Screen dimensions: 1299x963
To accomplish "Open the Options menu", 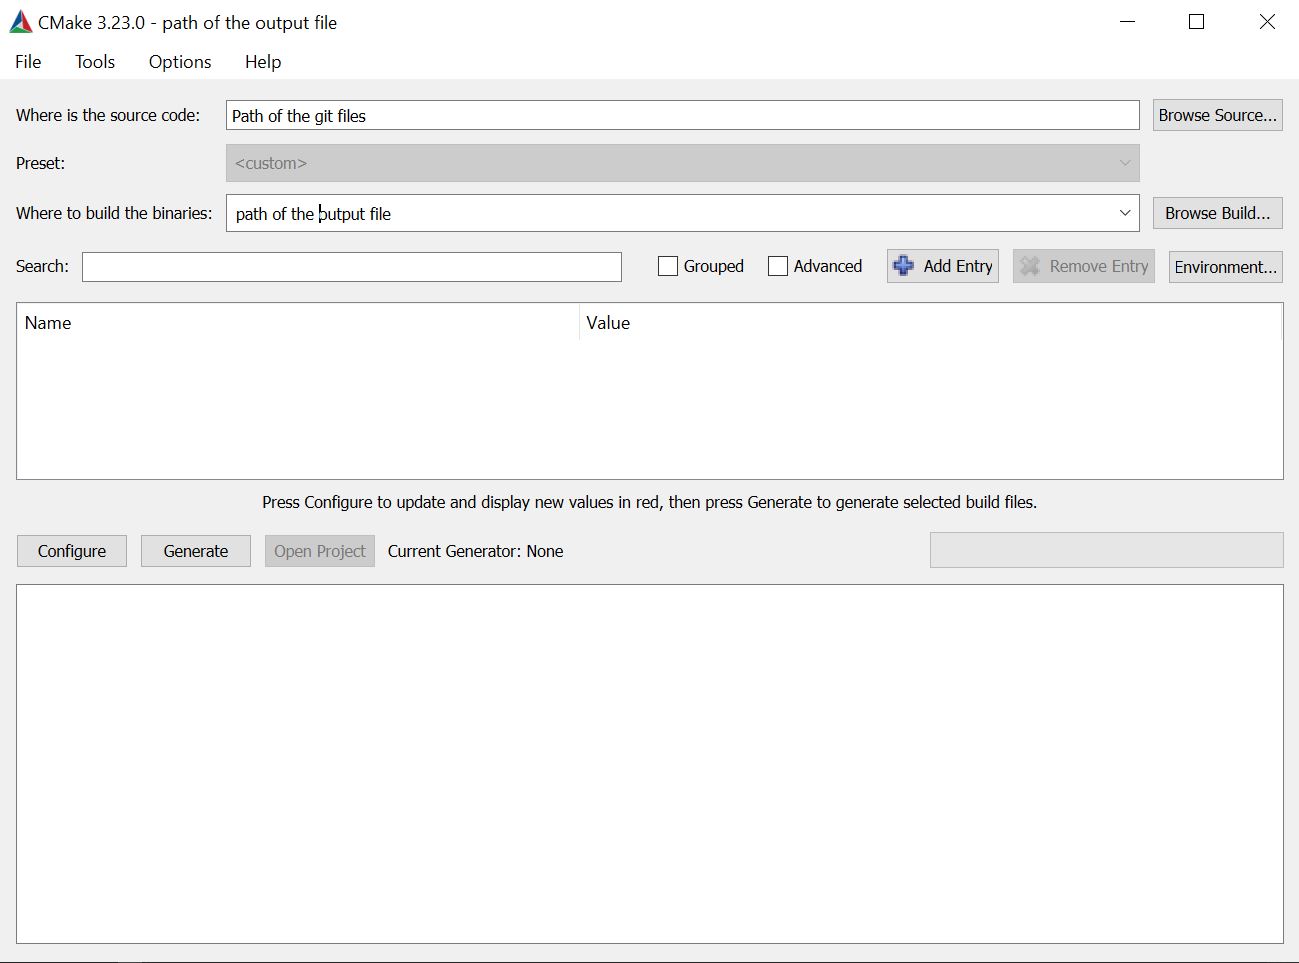I will pos(180,62).
